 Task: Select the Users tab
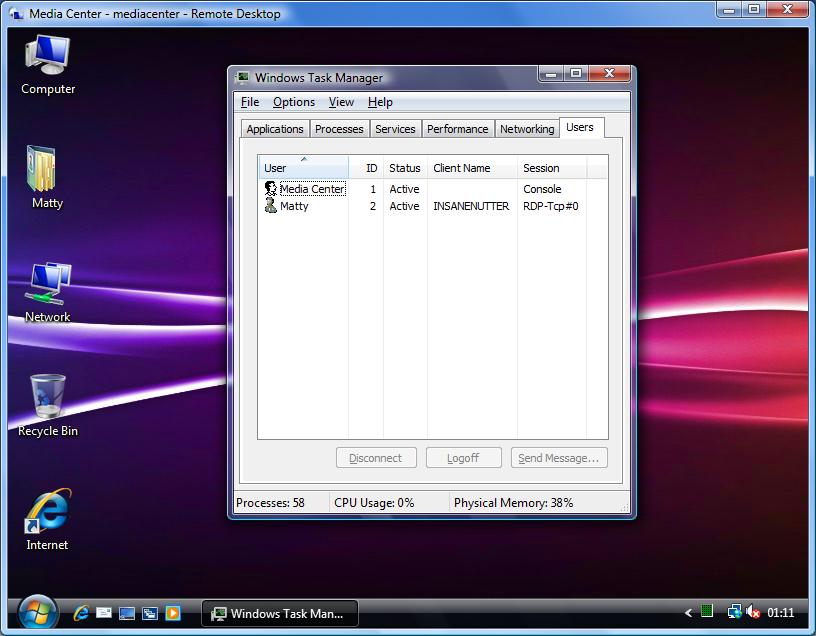click(x=580, y=127)
